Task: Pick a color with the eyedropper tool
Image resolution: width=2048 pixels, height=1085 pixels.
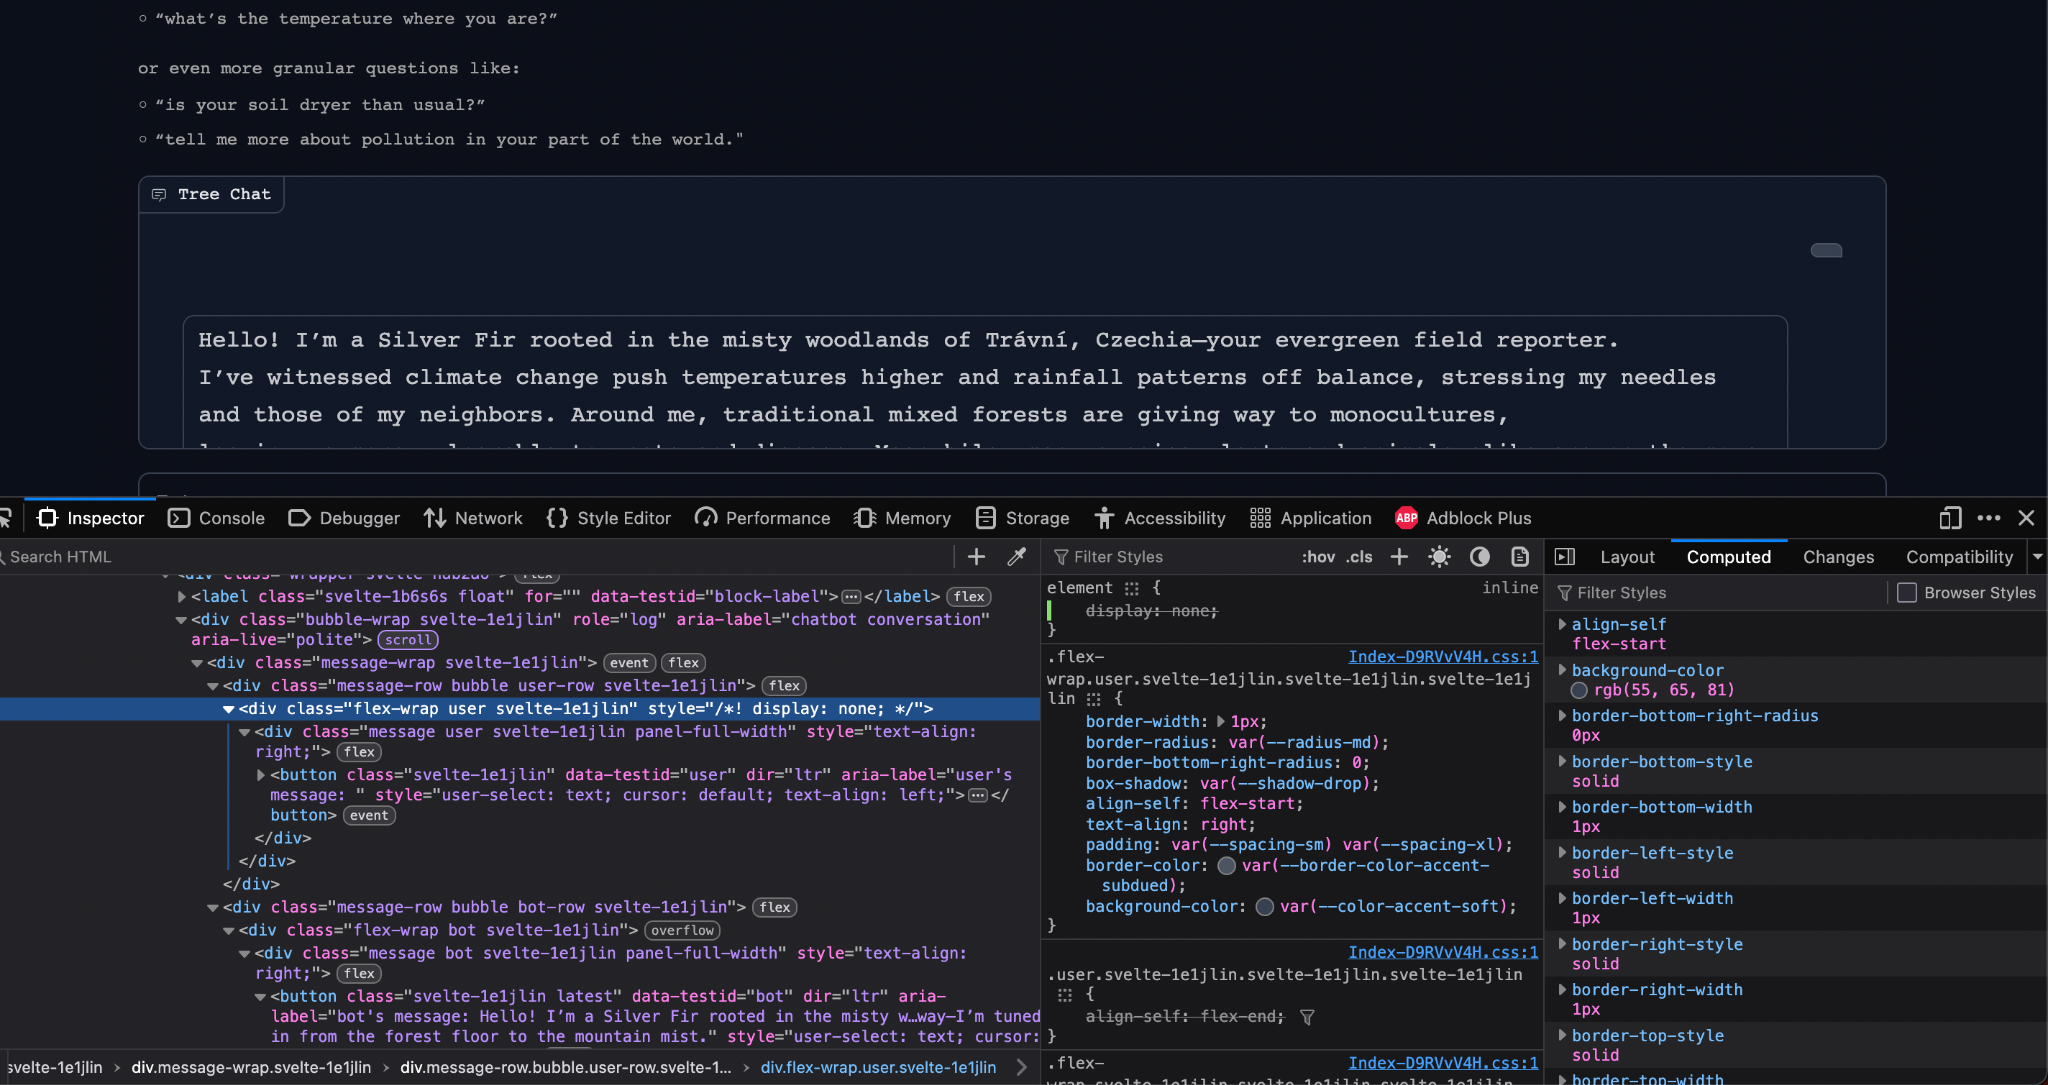Action: point(1016,557)
